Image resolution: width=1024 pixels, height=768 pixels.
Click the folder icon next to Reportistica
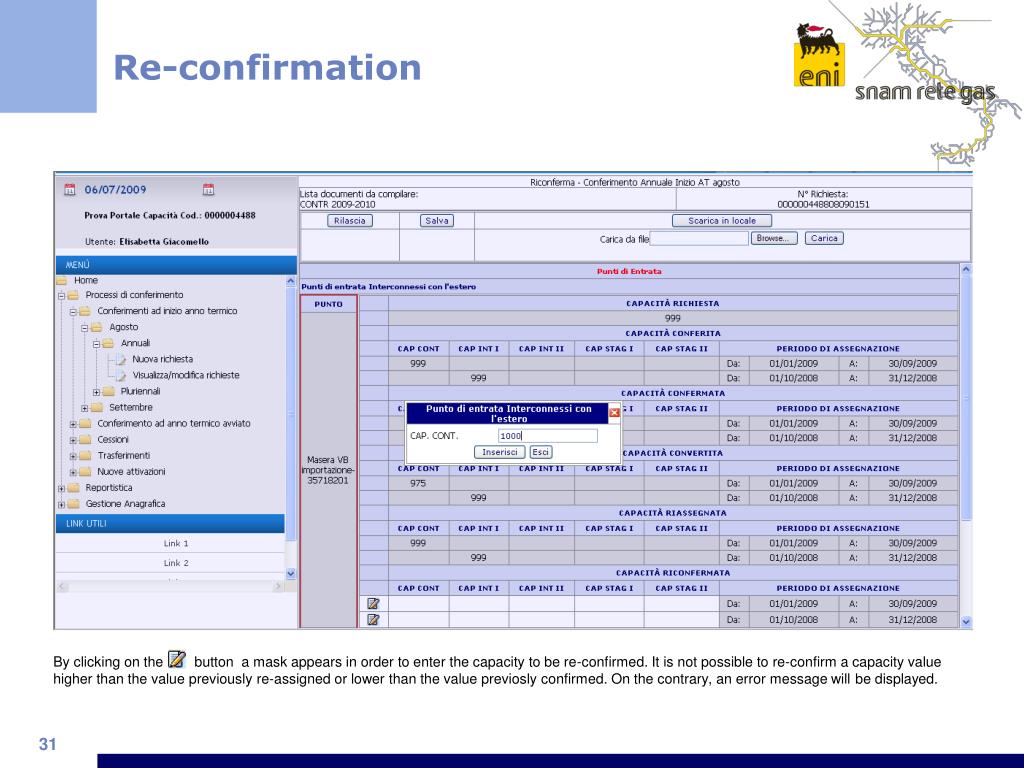point(74,488)
